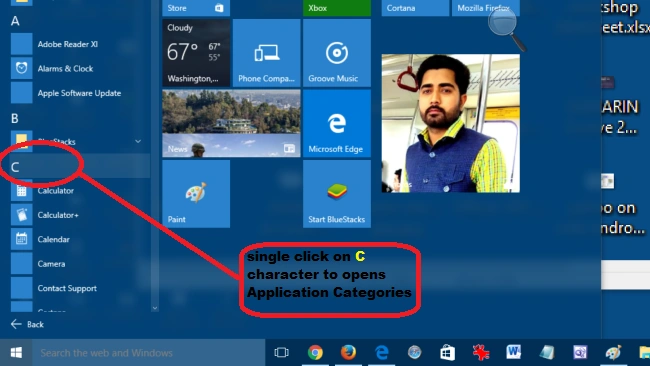Open the Phone Companion tile
The width and height of the screenshot is (650, 366).
coord(267,53)
